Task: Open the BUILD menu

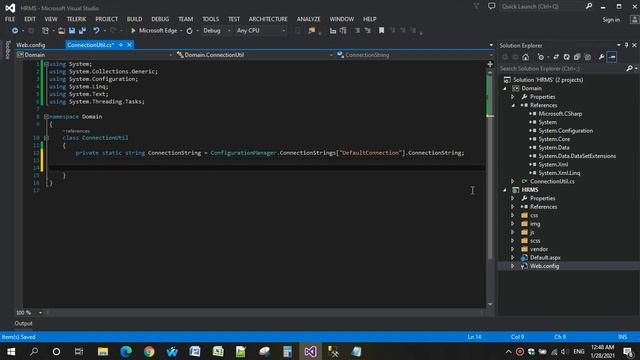Action: tap(134, 19)
